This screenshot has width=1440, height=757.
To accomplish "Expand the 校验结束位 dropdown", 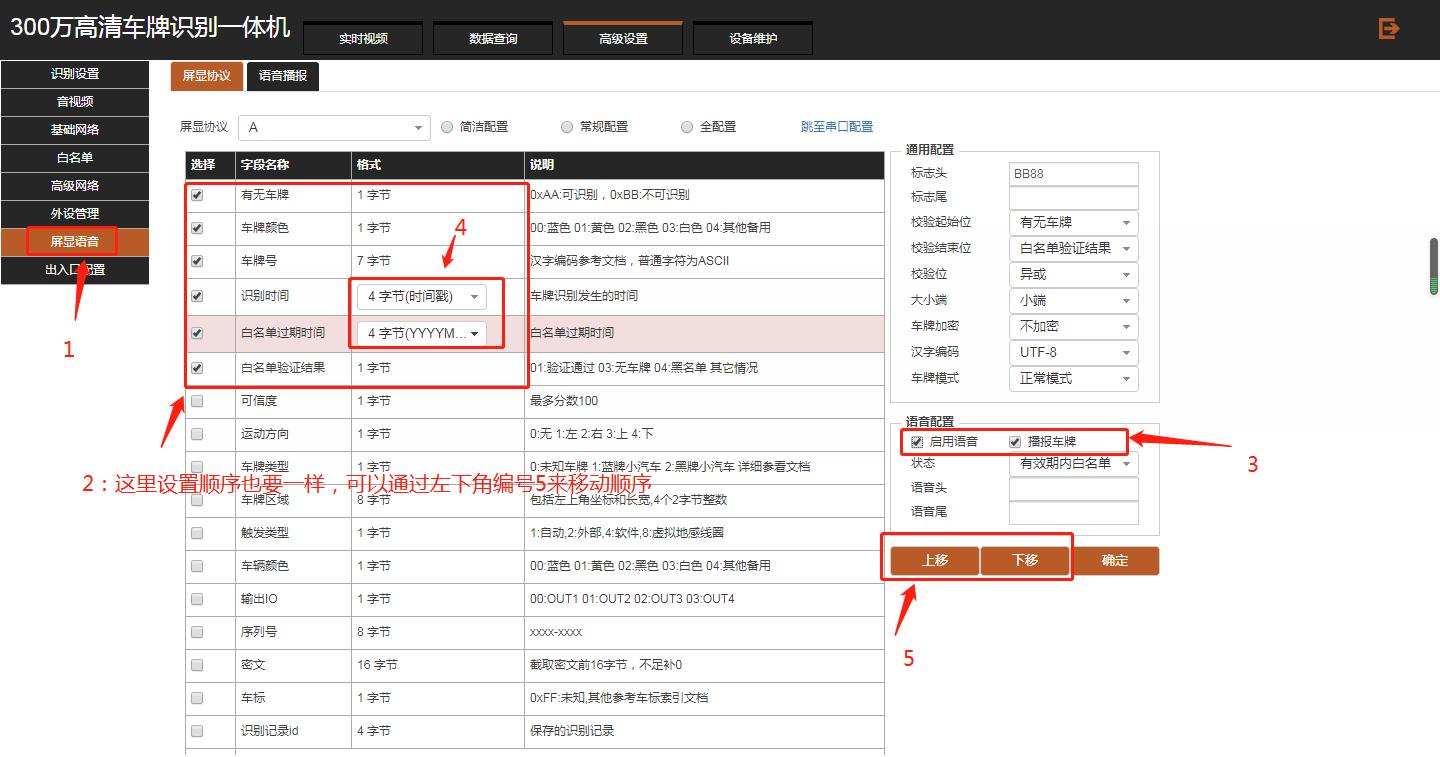I will (x=1074, y=249).
